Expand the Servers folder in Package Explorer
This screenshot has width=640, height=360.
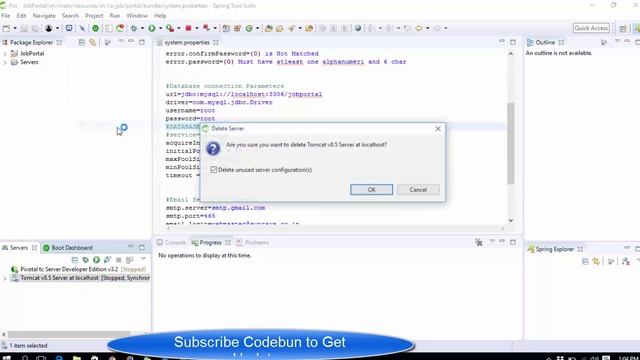tap(5, 62)
